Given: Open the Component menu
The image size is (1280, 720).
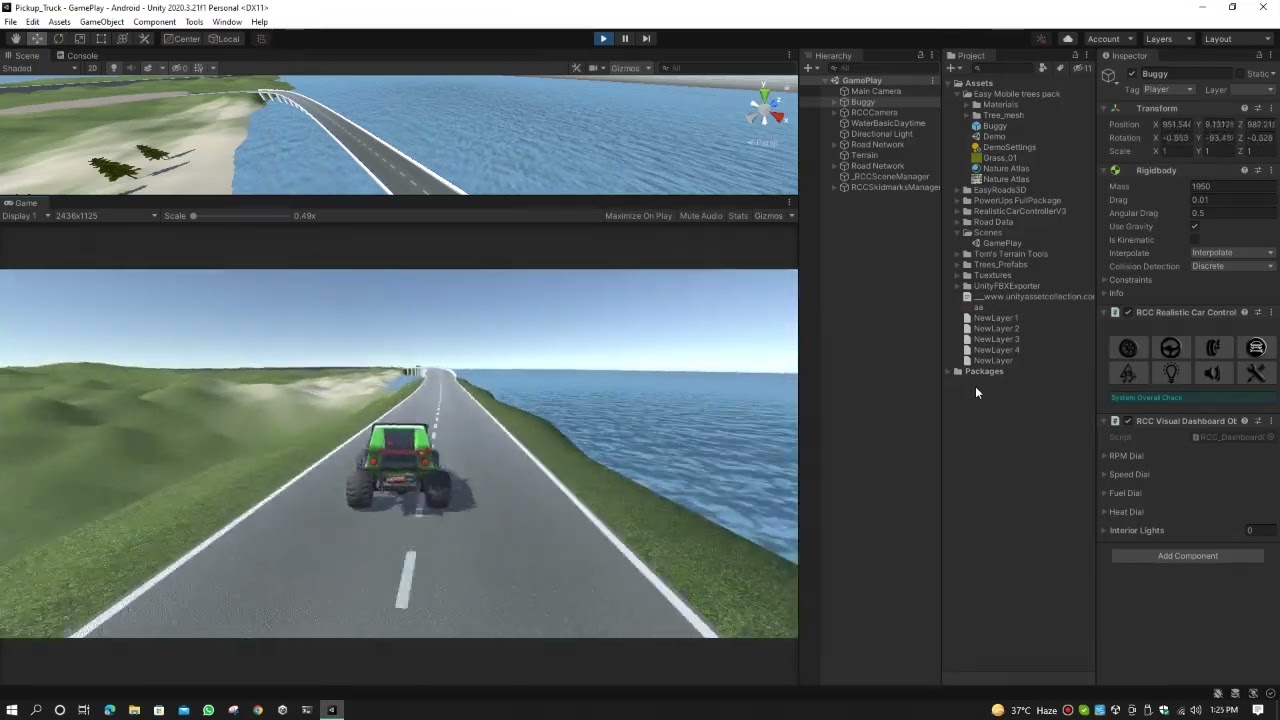Looking at the screenshot, I should (154, 22).
